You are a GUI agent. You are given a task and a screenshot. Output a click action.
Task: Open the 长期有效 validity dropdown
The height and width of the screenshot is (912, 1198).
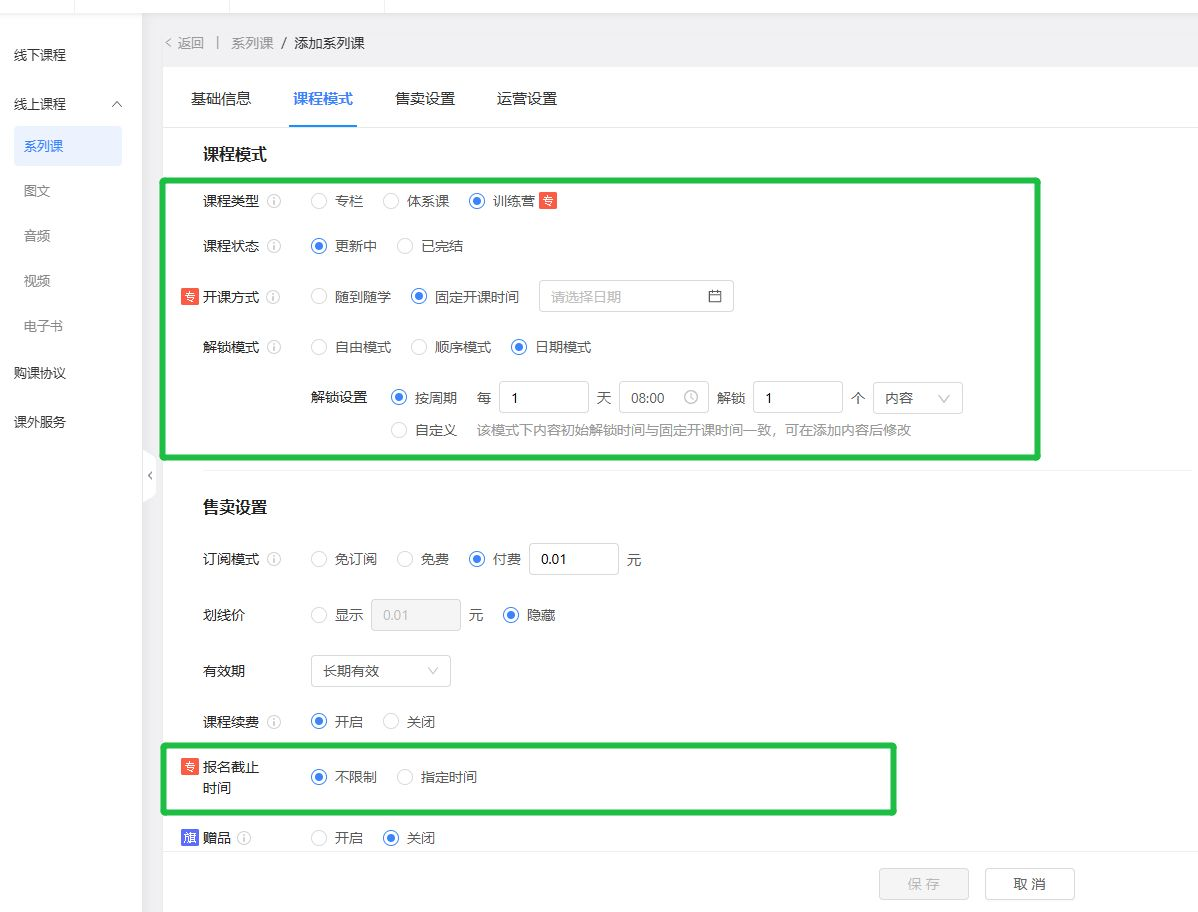point(380,671)
